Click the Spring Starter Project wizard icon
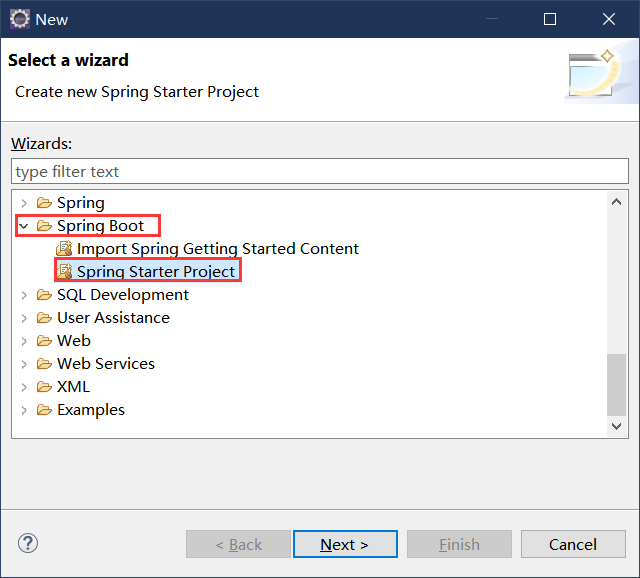The height and width of the screenshot is (578, 640). click(65, 272)
